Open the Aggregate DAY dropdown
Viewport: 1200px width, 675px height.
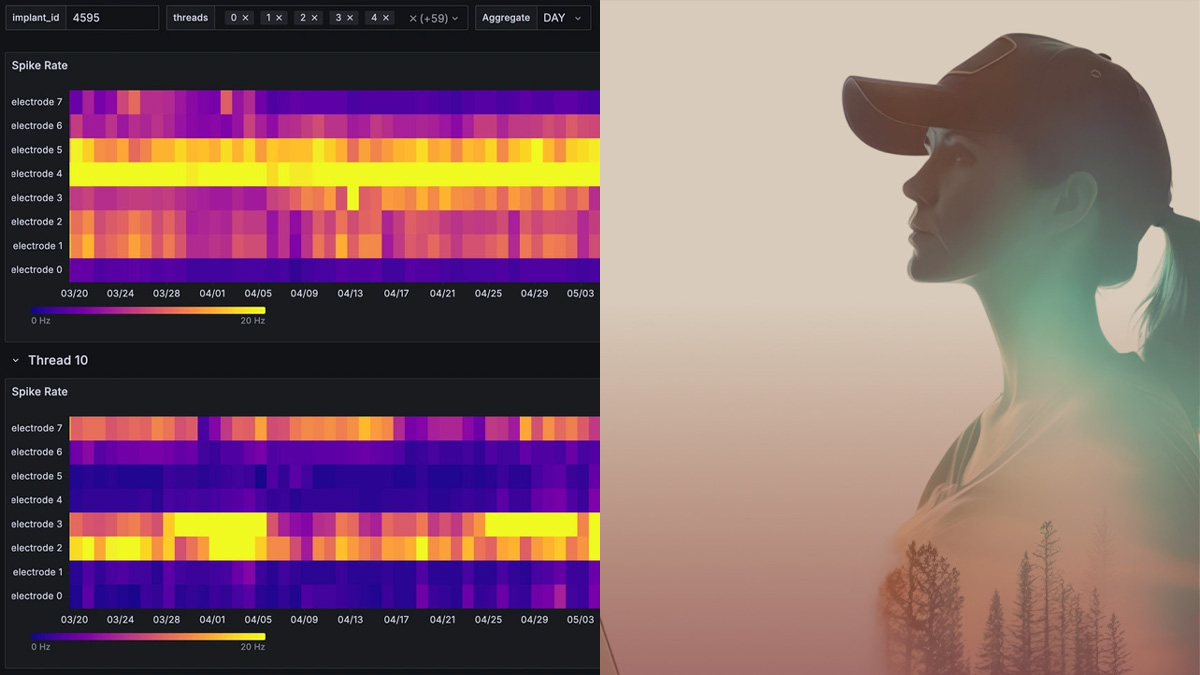point(564,18)
